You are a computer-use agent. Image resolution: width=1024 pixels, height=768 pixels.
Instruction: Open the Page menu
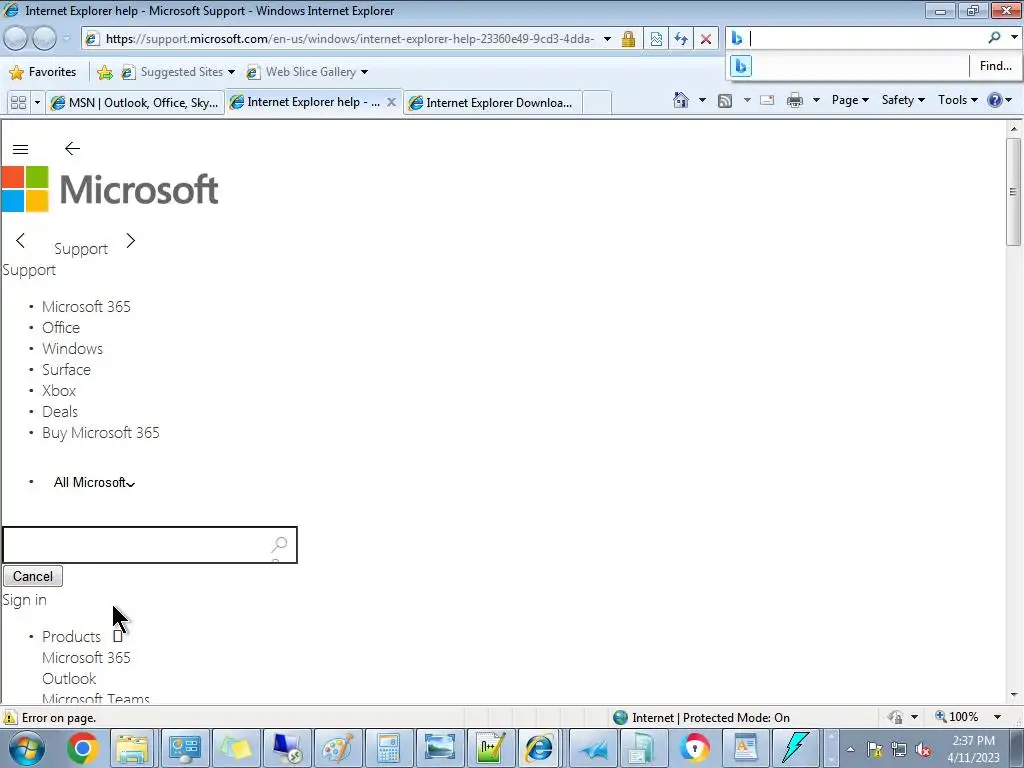850,100
